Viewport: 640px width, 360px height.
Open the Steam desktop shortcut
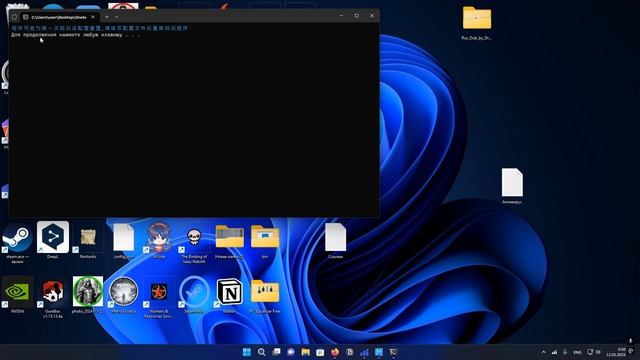click(17, 243)
